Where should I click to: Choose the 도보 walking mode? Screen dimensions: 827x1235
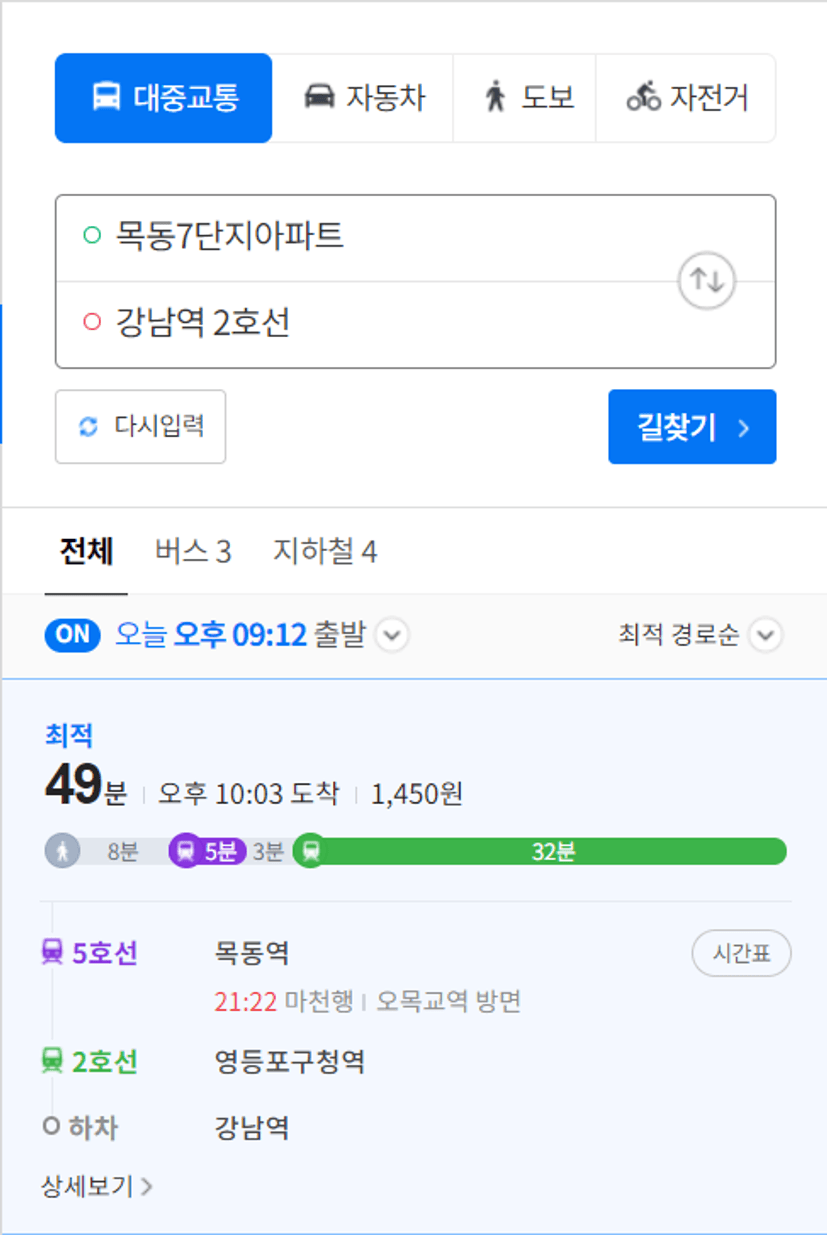pyautogui.click(x=525, y=98)
